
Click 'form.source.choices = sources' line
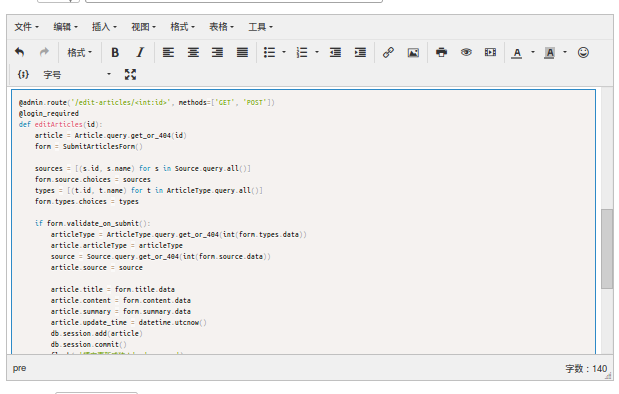coord(92,179)
